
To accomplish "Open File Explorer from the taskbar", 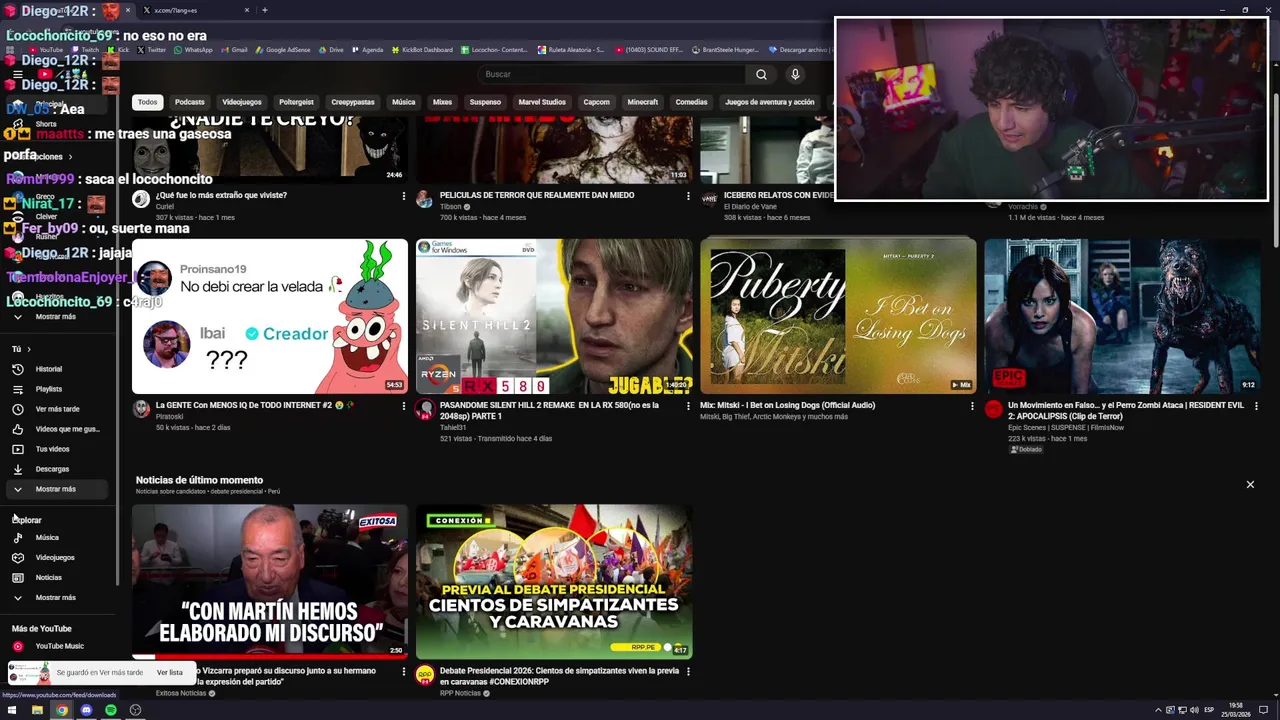I will point(37,710).
